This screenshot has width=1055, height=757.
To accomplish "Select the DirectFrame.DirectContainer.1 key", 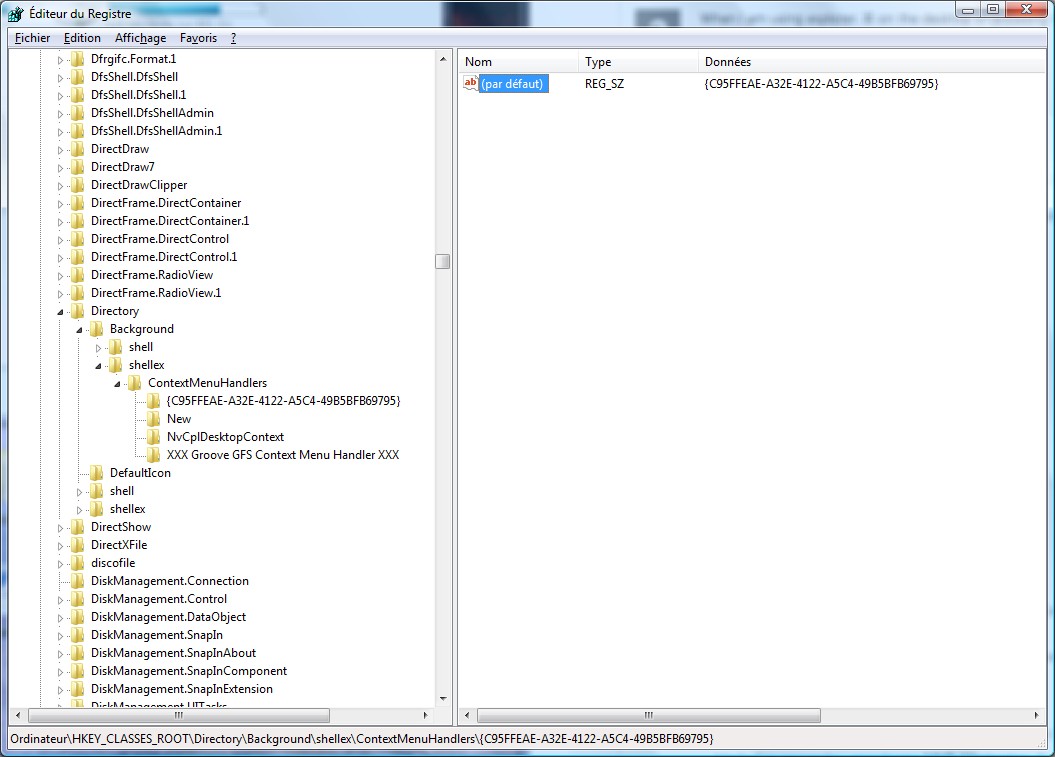I will [170, 221].
